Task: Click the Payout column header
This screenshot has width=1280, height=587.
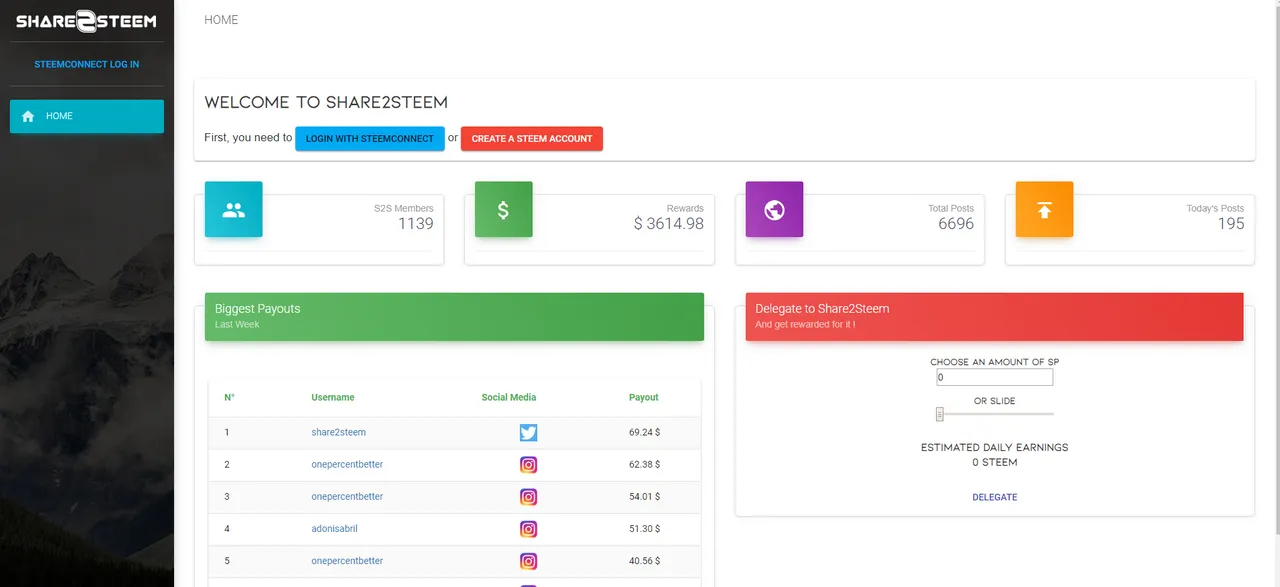Action: coord(644,398)
